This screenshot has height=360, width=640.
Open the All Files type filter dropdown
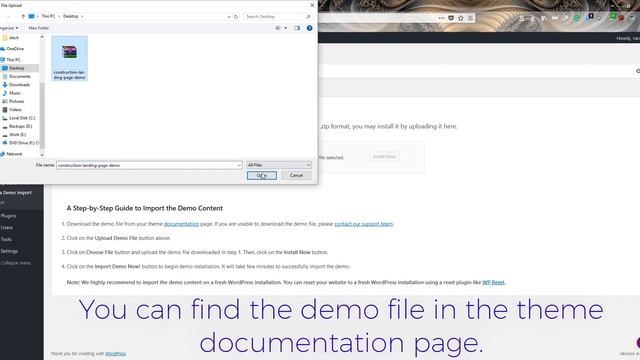pyautogui.click(x=279, y=165)
